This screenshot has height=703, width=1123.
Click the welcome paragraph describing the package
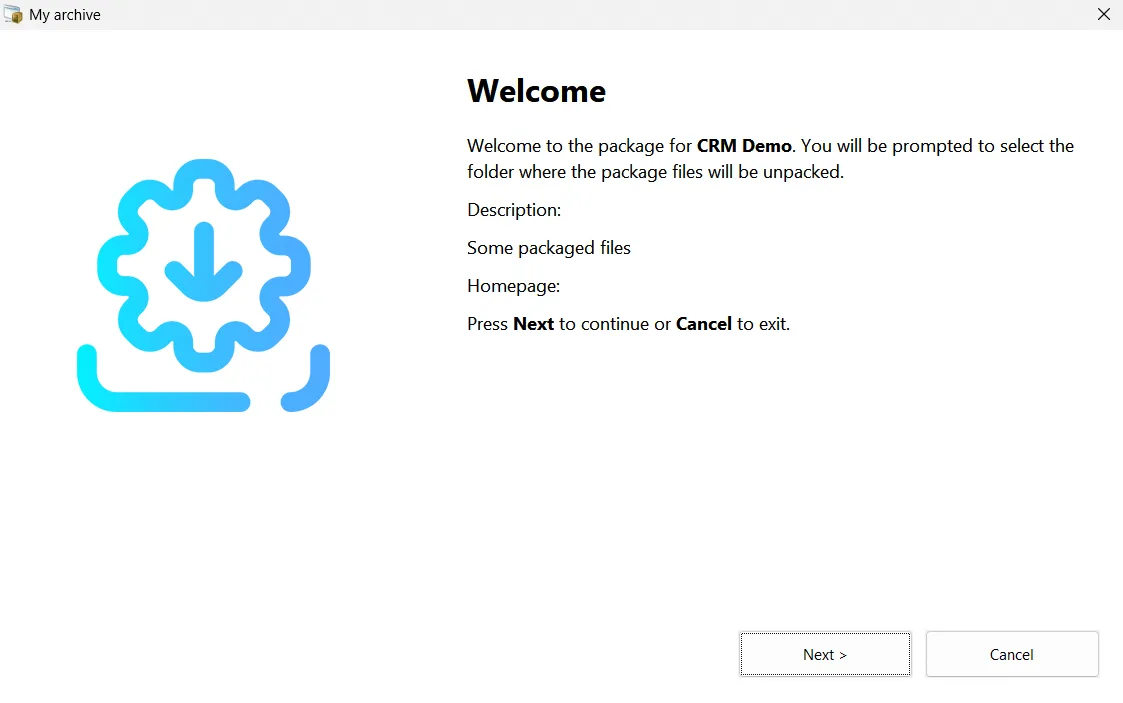tap(770, 158)
